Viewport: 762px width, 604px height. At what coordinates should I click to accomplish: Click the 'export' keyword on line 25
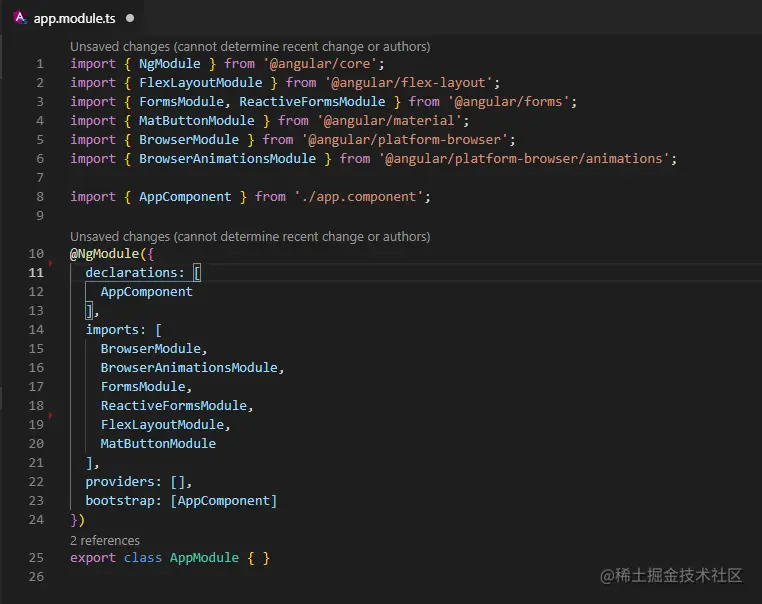(93, 558)
